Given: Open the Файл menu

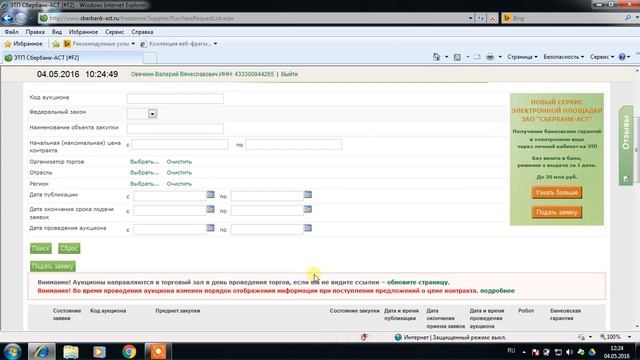Looking at the screenshot, I should 11,32.
